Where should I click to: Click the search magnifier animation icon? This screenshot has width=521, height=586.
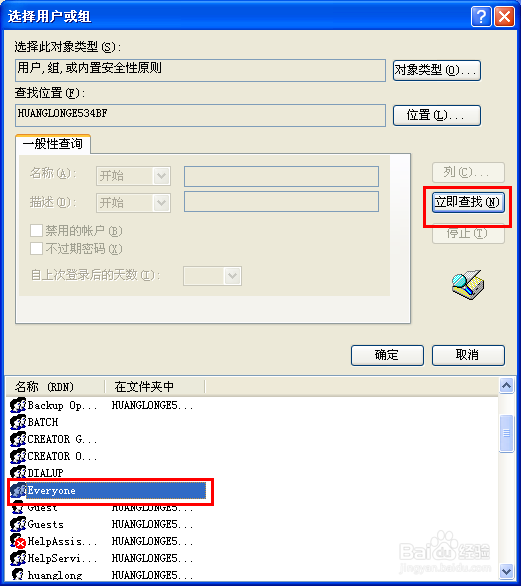point(468,284)
